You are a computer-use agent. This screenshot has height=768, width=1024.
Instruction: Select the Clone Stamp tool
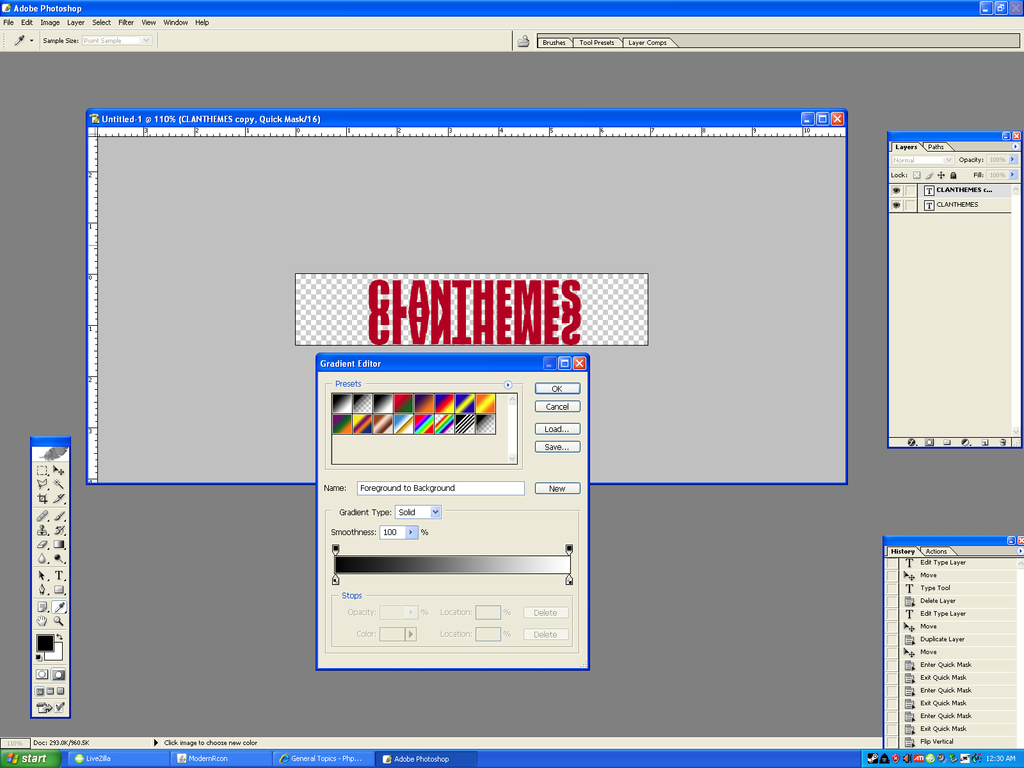click(x=42, y=530)
